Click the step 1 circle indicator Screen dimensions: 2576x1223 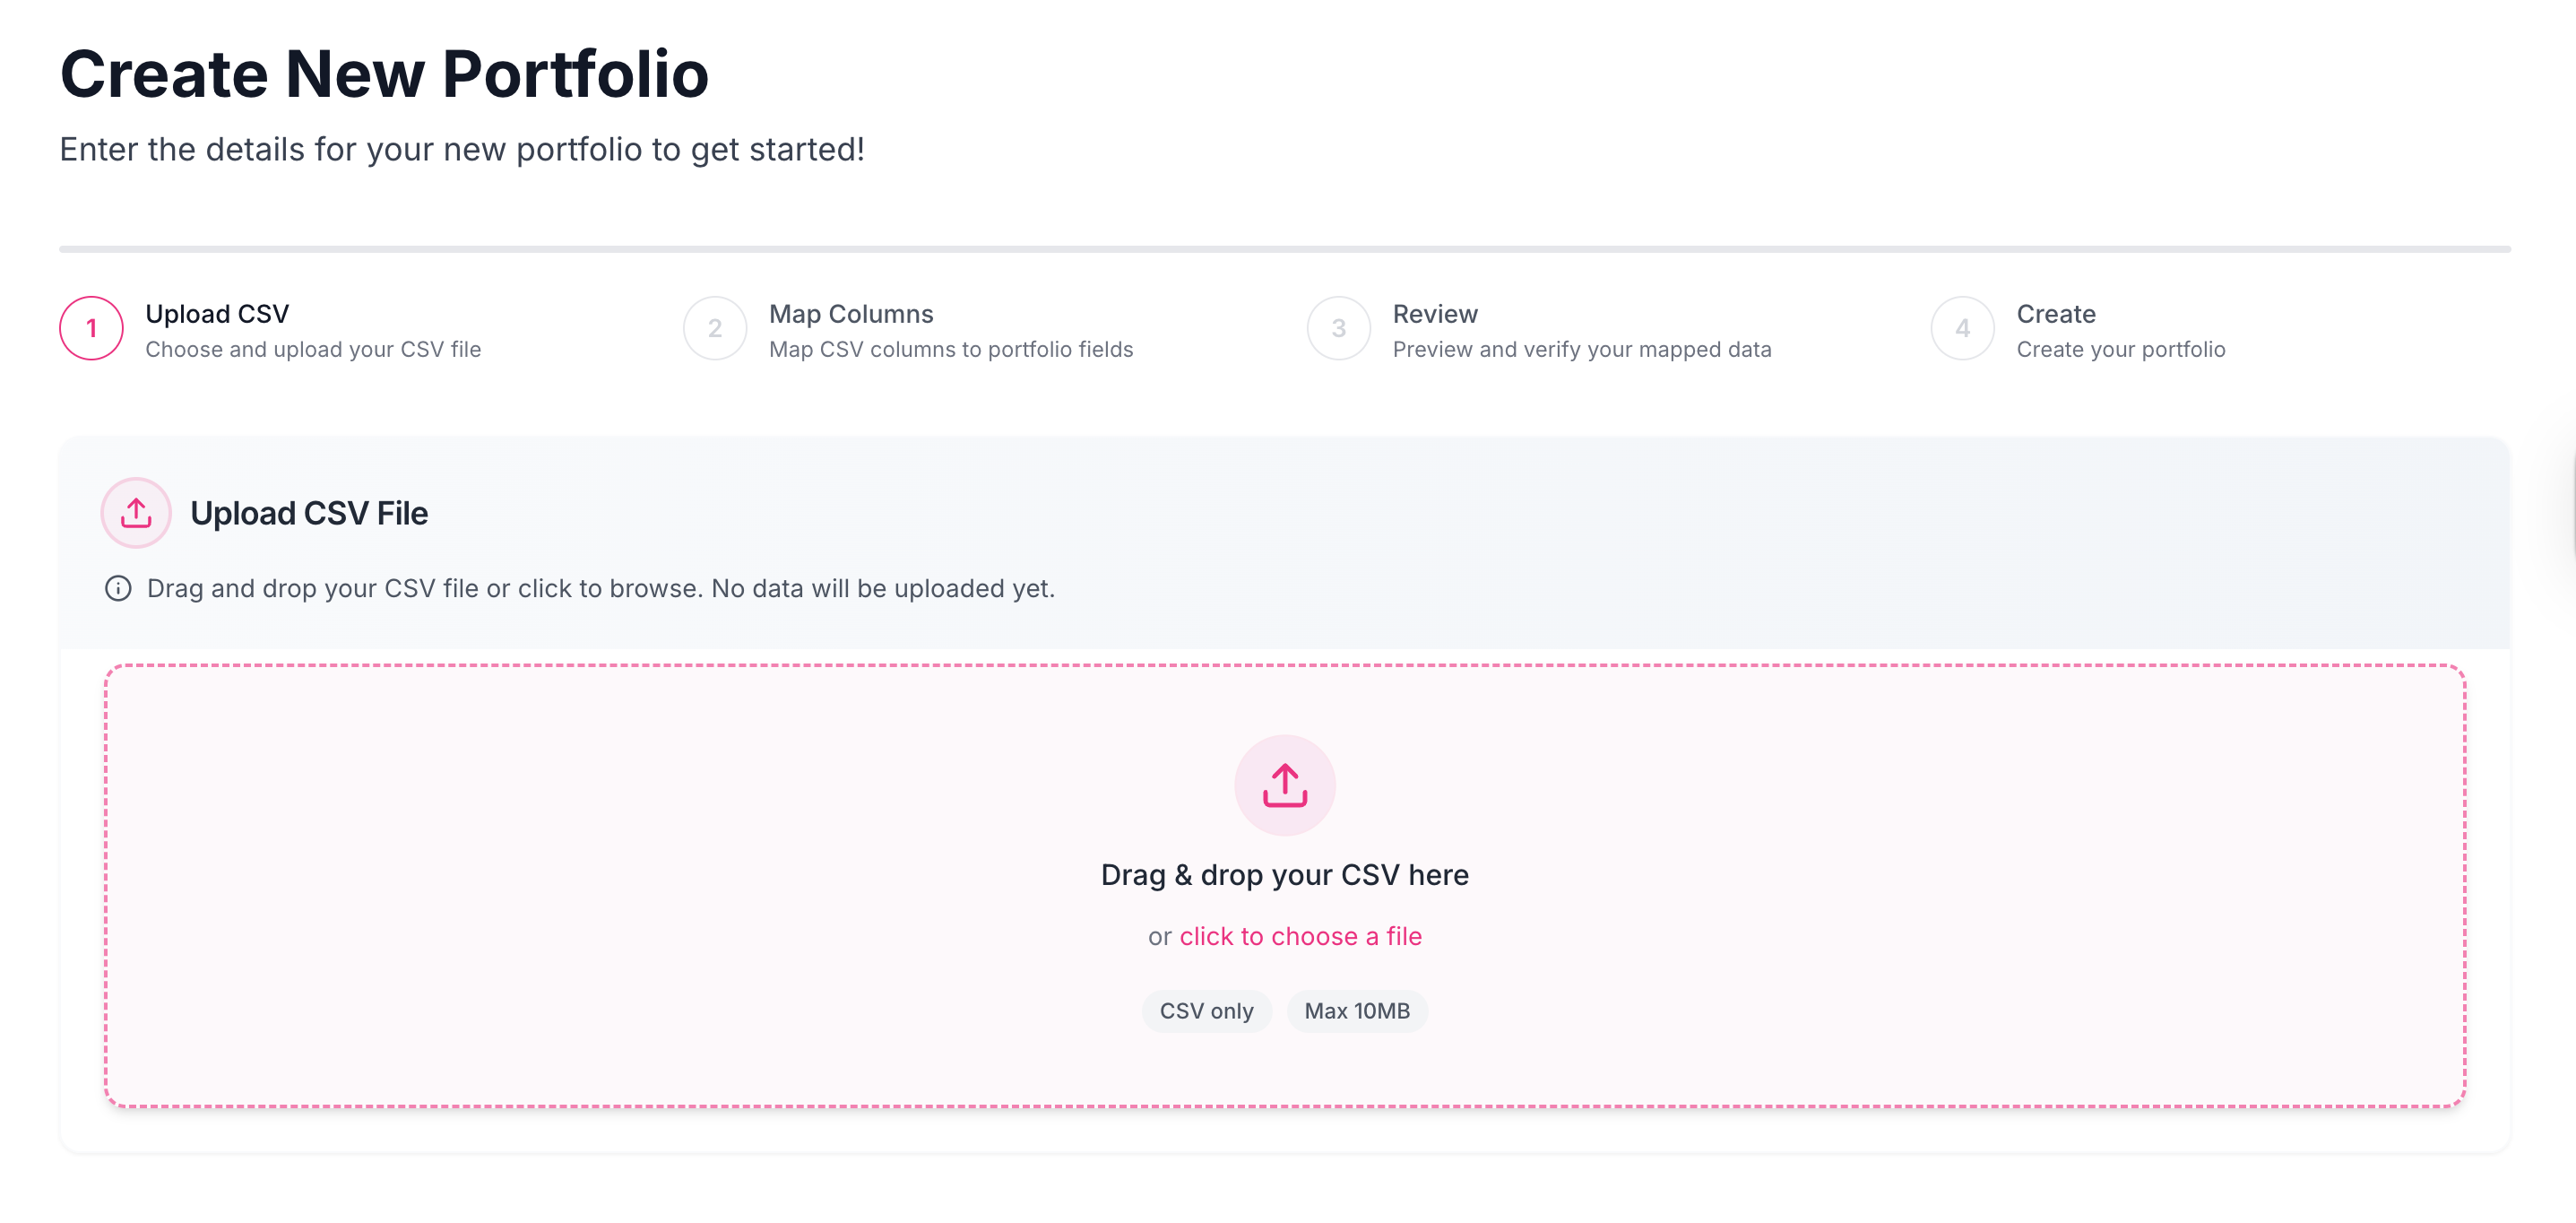click(x=93, y=328)
